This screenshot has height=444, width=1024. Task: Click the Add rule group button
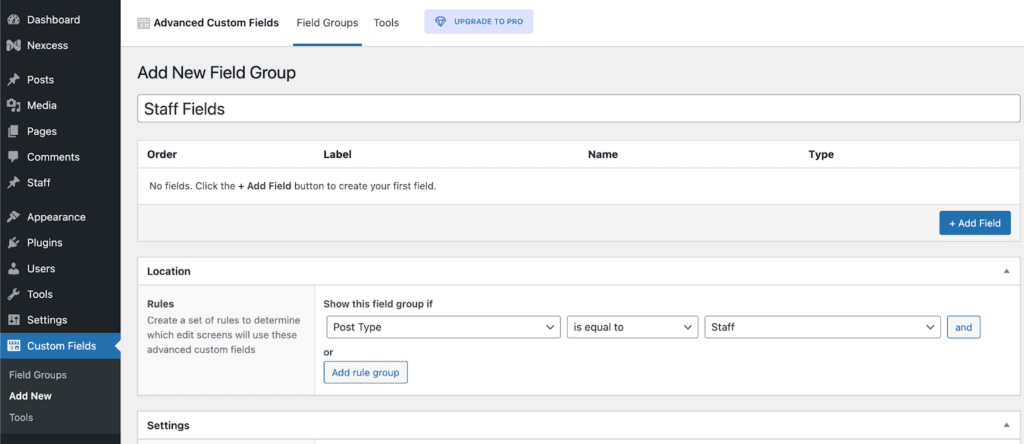(365, 372)
